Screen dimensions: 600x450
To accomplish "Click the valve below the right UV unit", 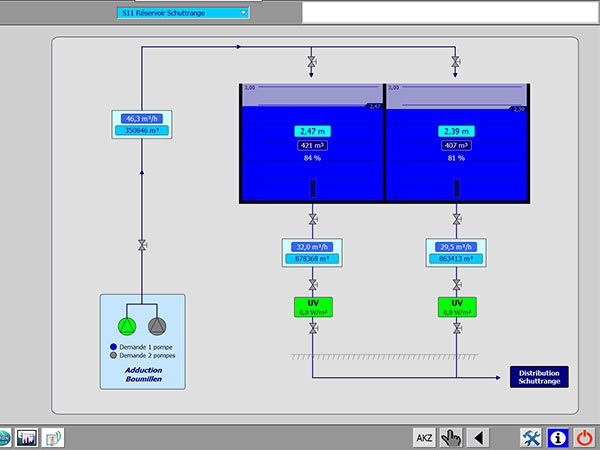I will tap(457, 328).
